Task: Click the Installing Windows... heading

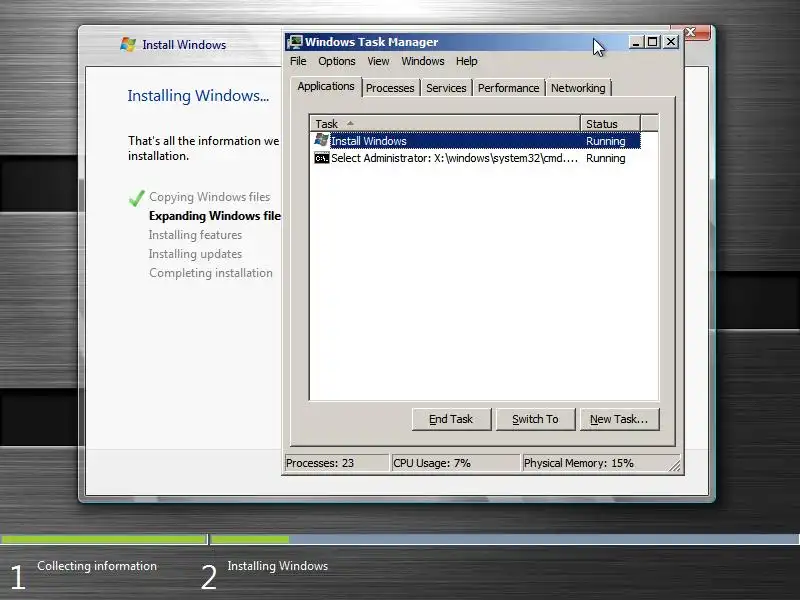Action: [198, 96]
